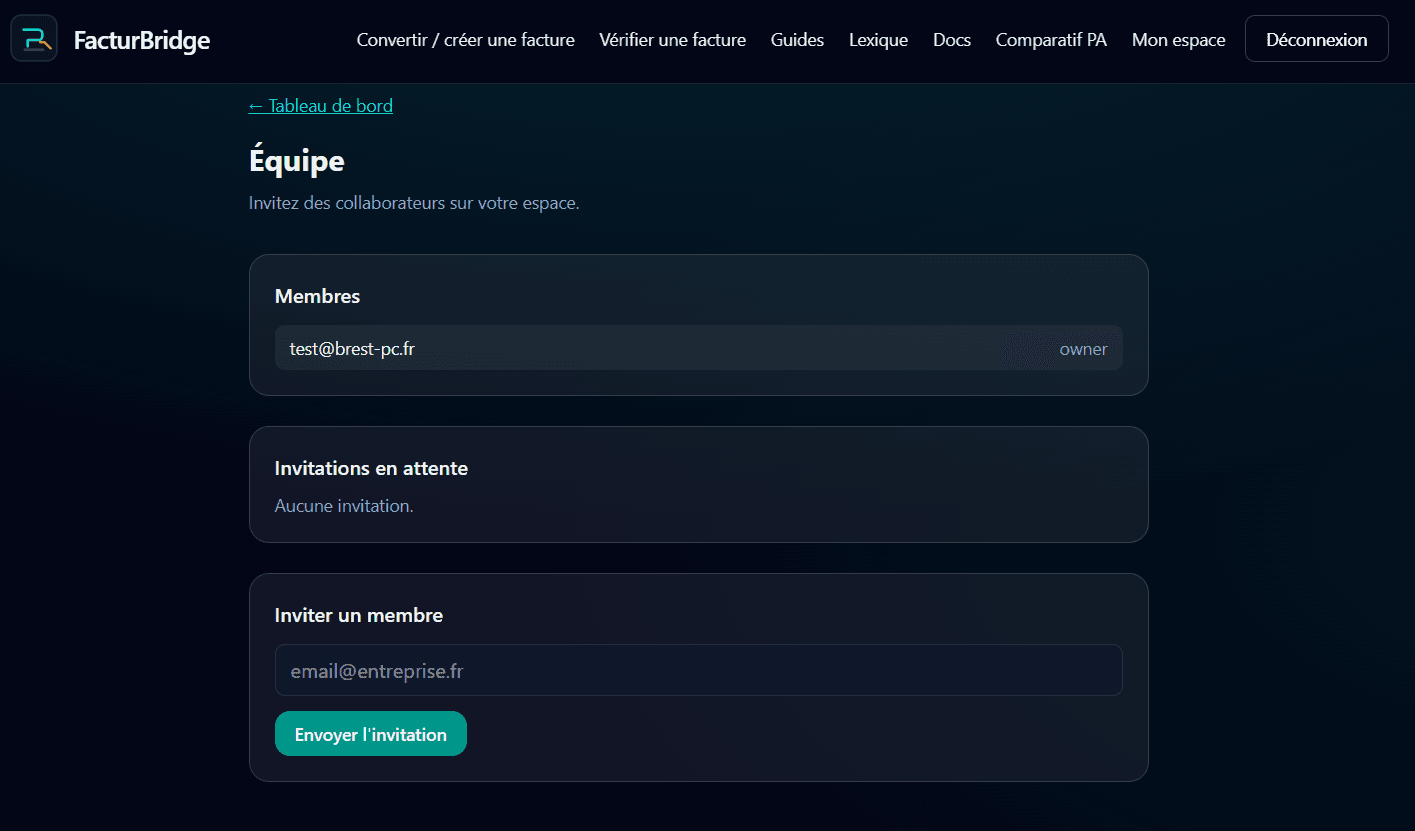Click Invitations en attente heading
The width and height of the screenshot is (1415, 831).
371,468
